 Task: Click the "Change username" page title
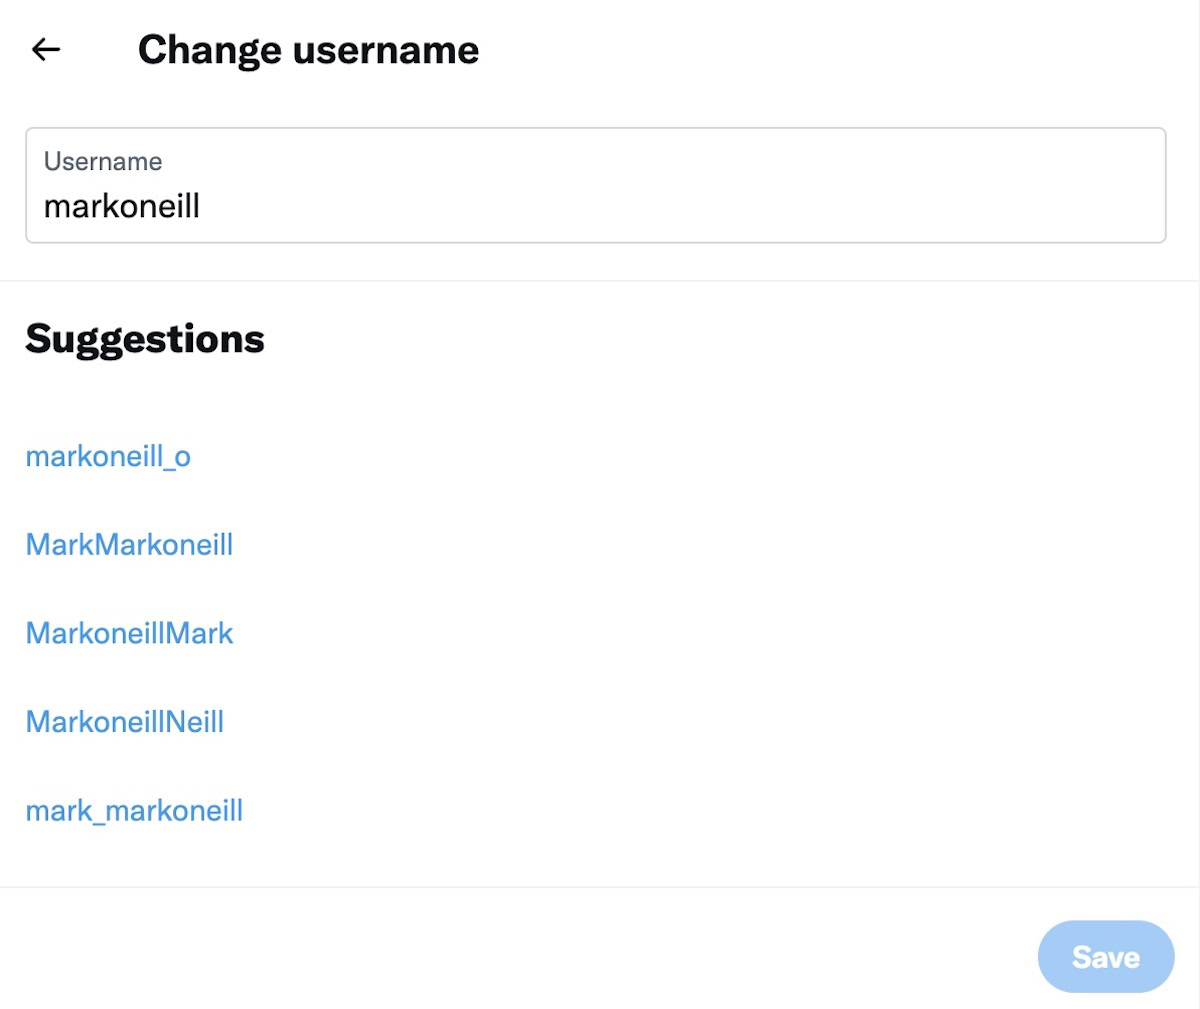pos(308,50)
